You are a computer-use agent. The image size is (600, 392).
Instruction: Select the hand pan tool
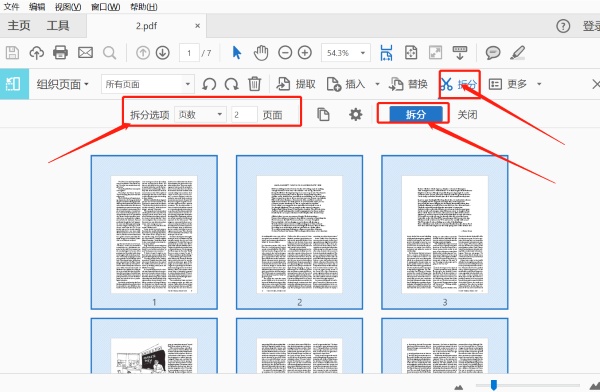261,53
